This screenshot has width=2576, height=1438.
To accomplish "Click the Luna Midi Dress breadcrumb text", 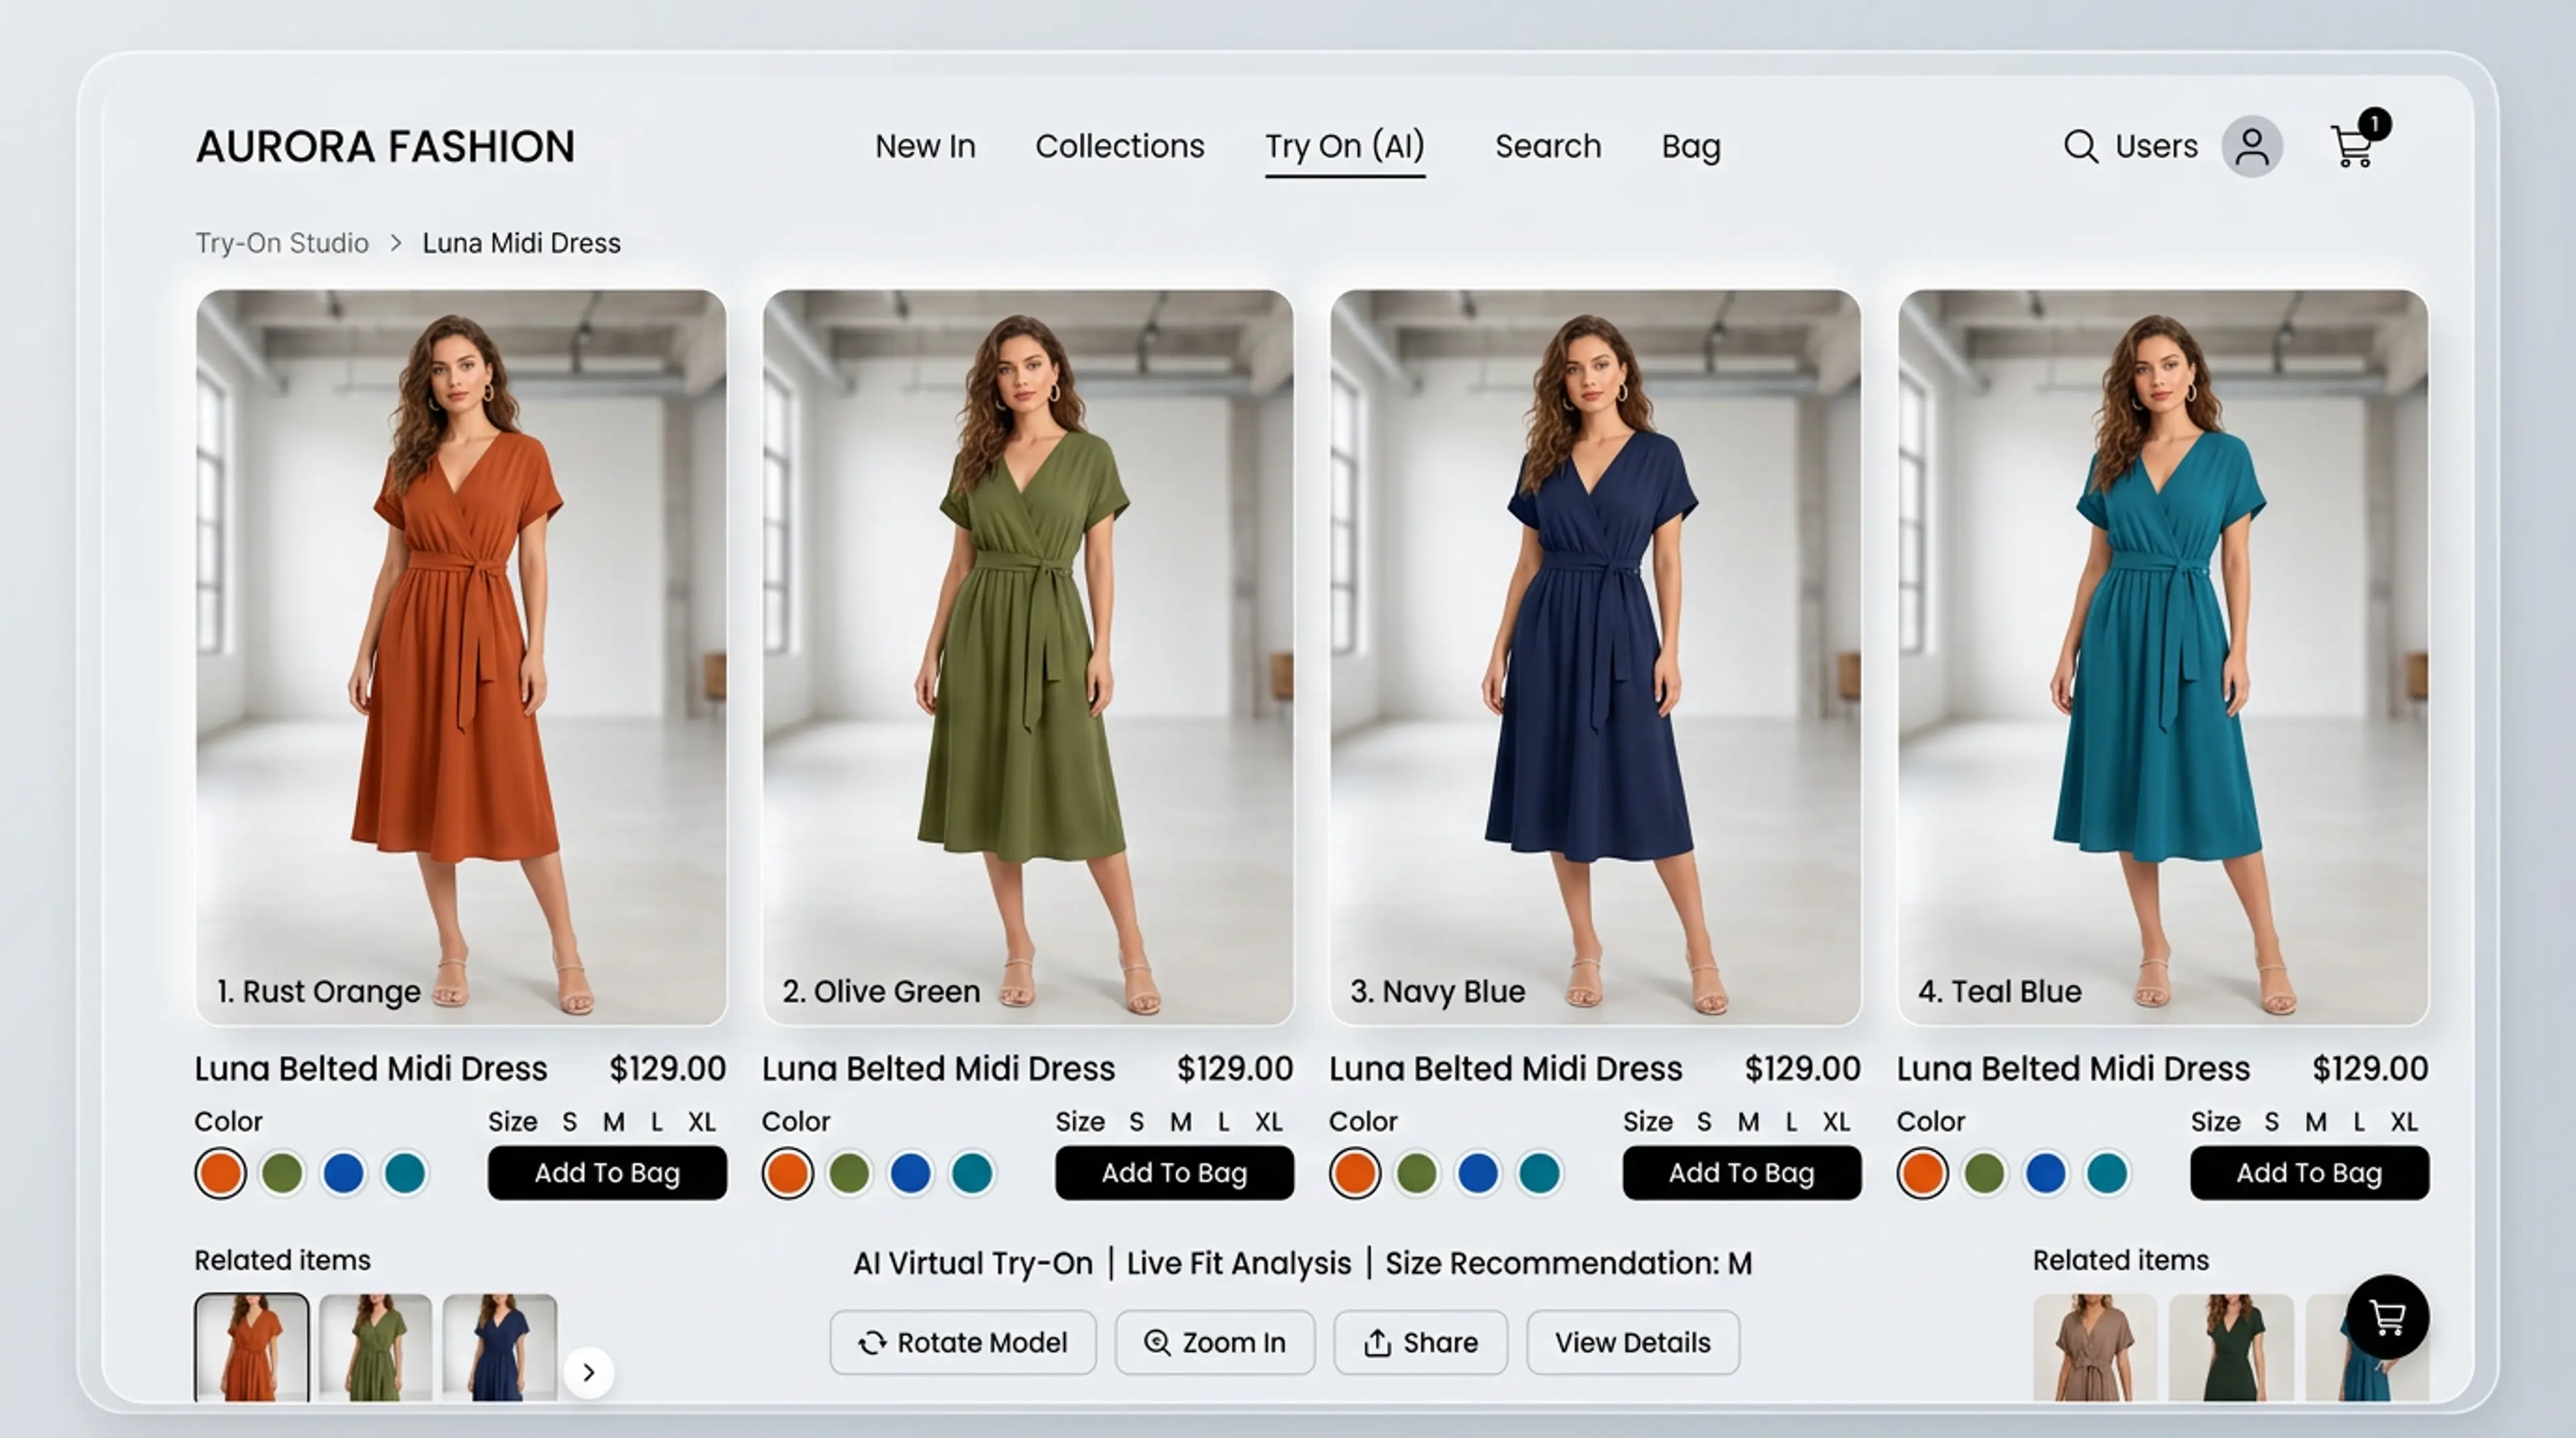I will pyautogui.click(x=521, y=243).
